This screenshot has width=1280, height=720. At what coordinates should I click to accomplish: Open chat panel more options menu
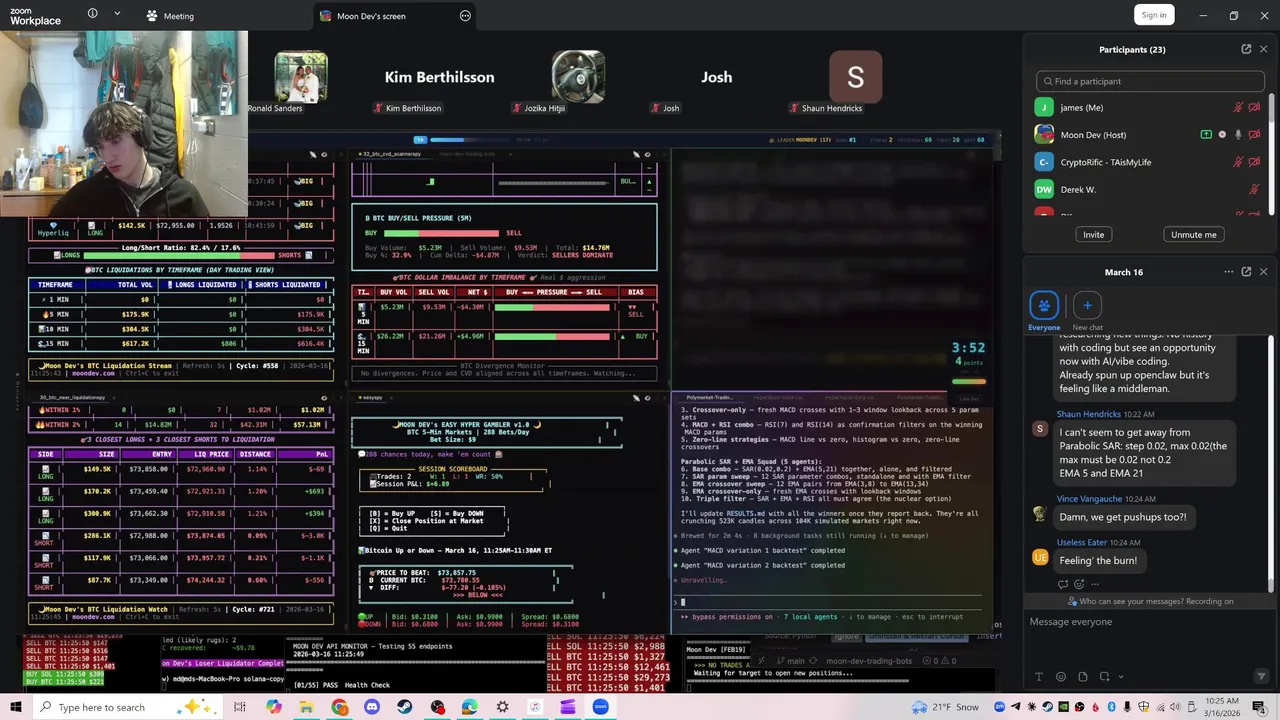[1229, 272]
